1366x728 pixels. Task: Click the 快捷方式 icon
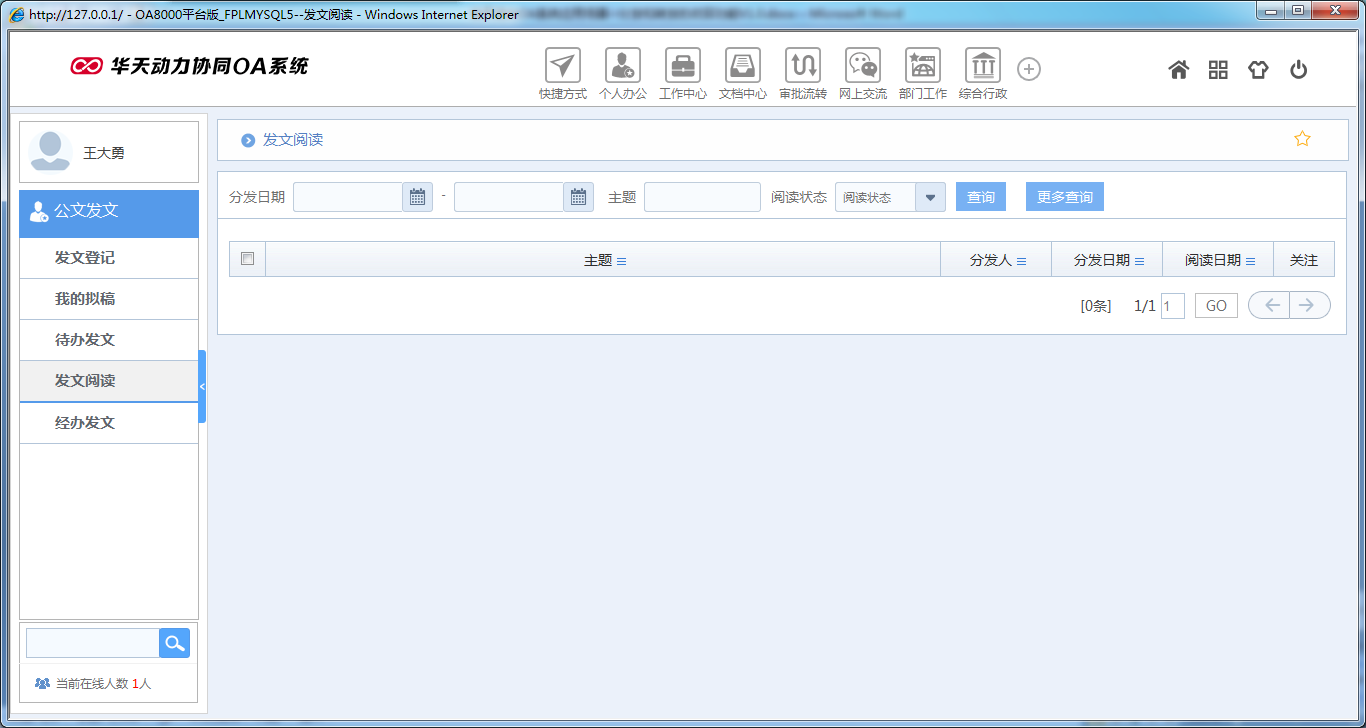(563, 67)
